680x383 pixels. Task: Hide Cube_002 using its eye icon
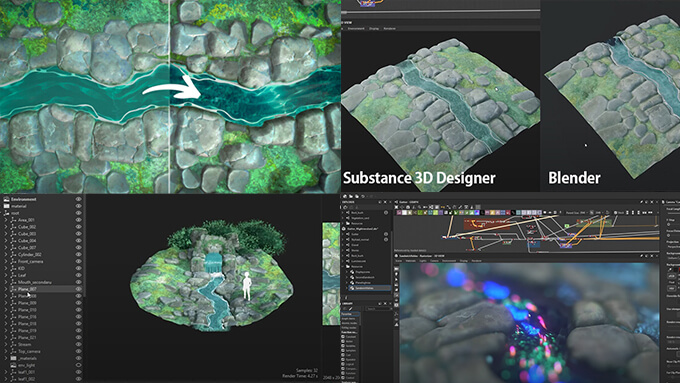[x=78, y=226]
